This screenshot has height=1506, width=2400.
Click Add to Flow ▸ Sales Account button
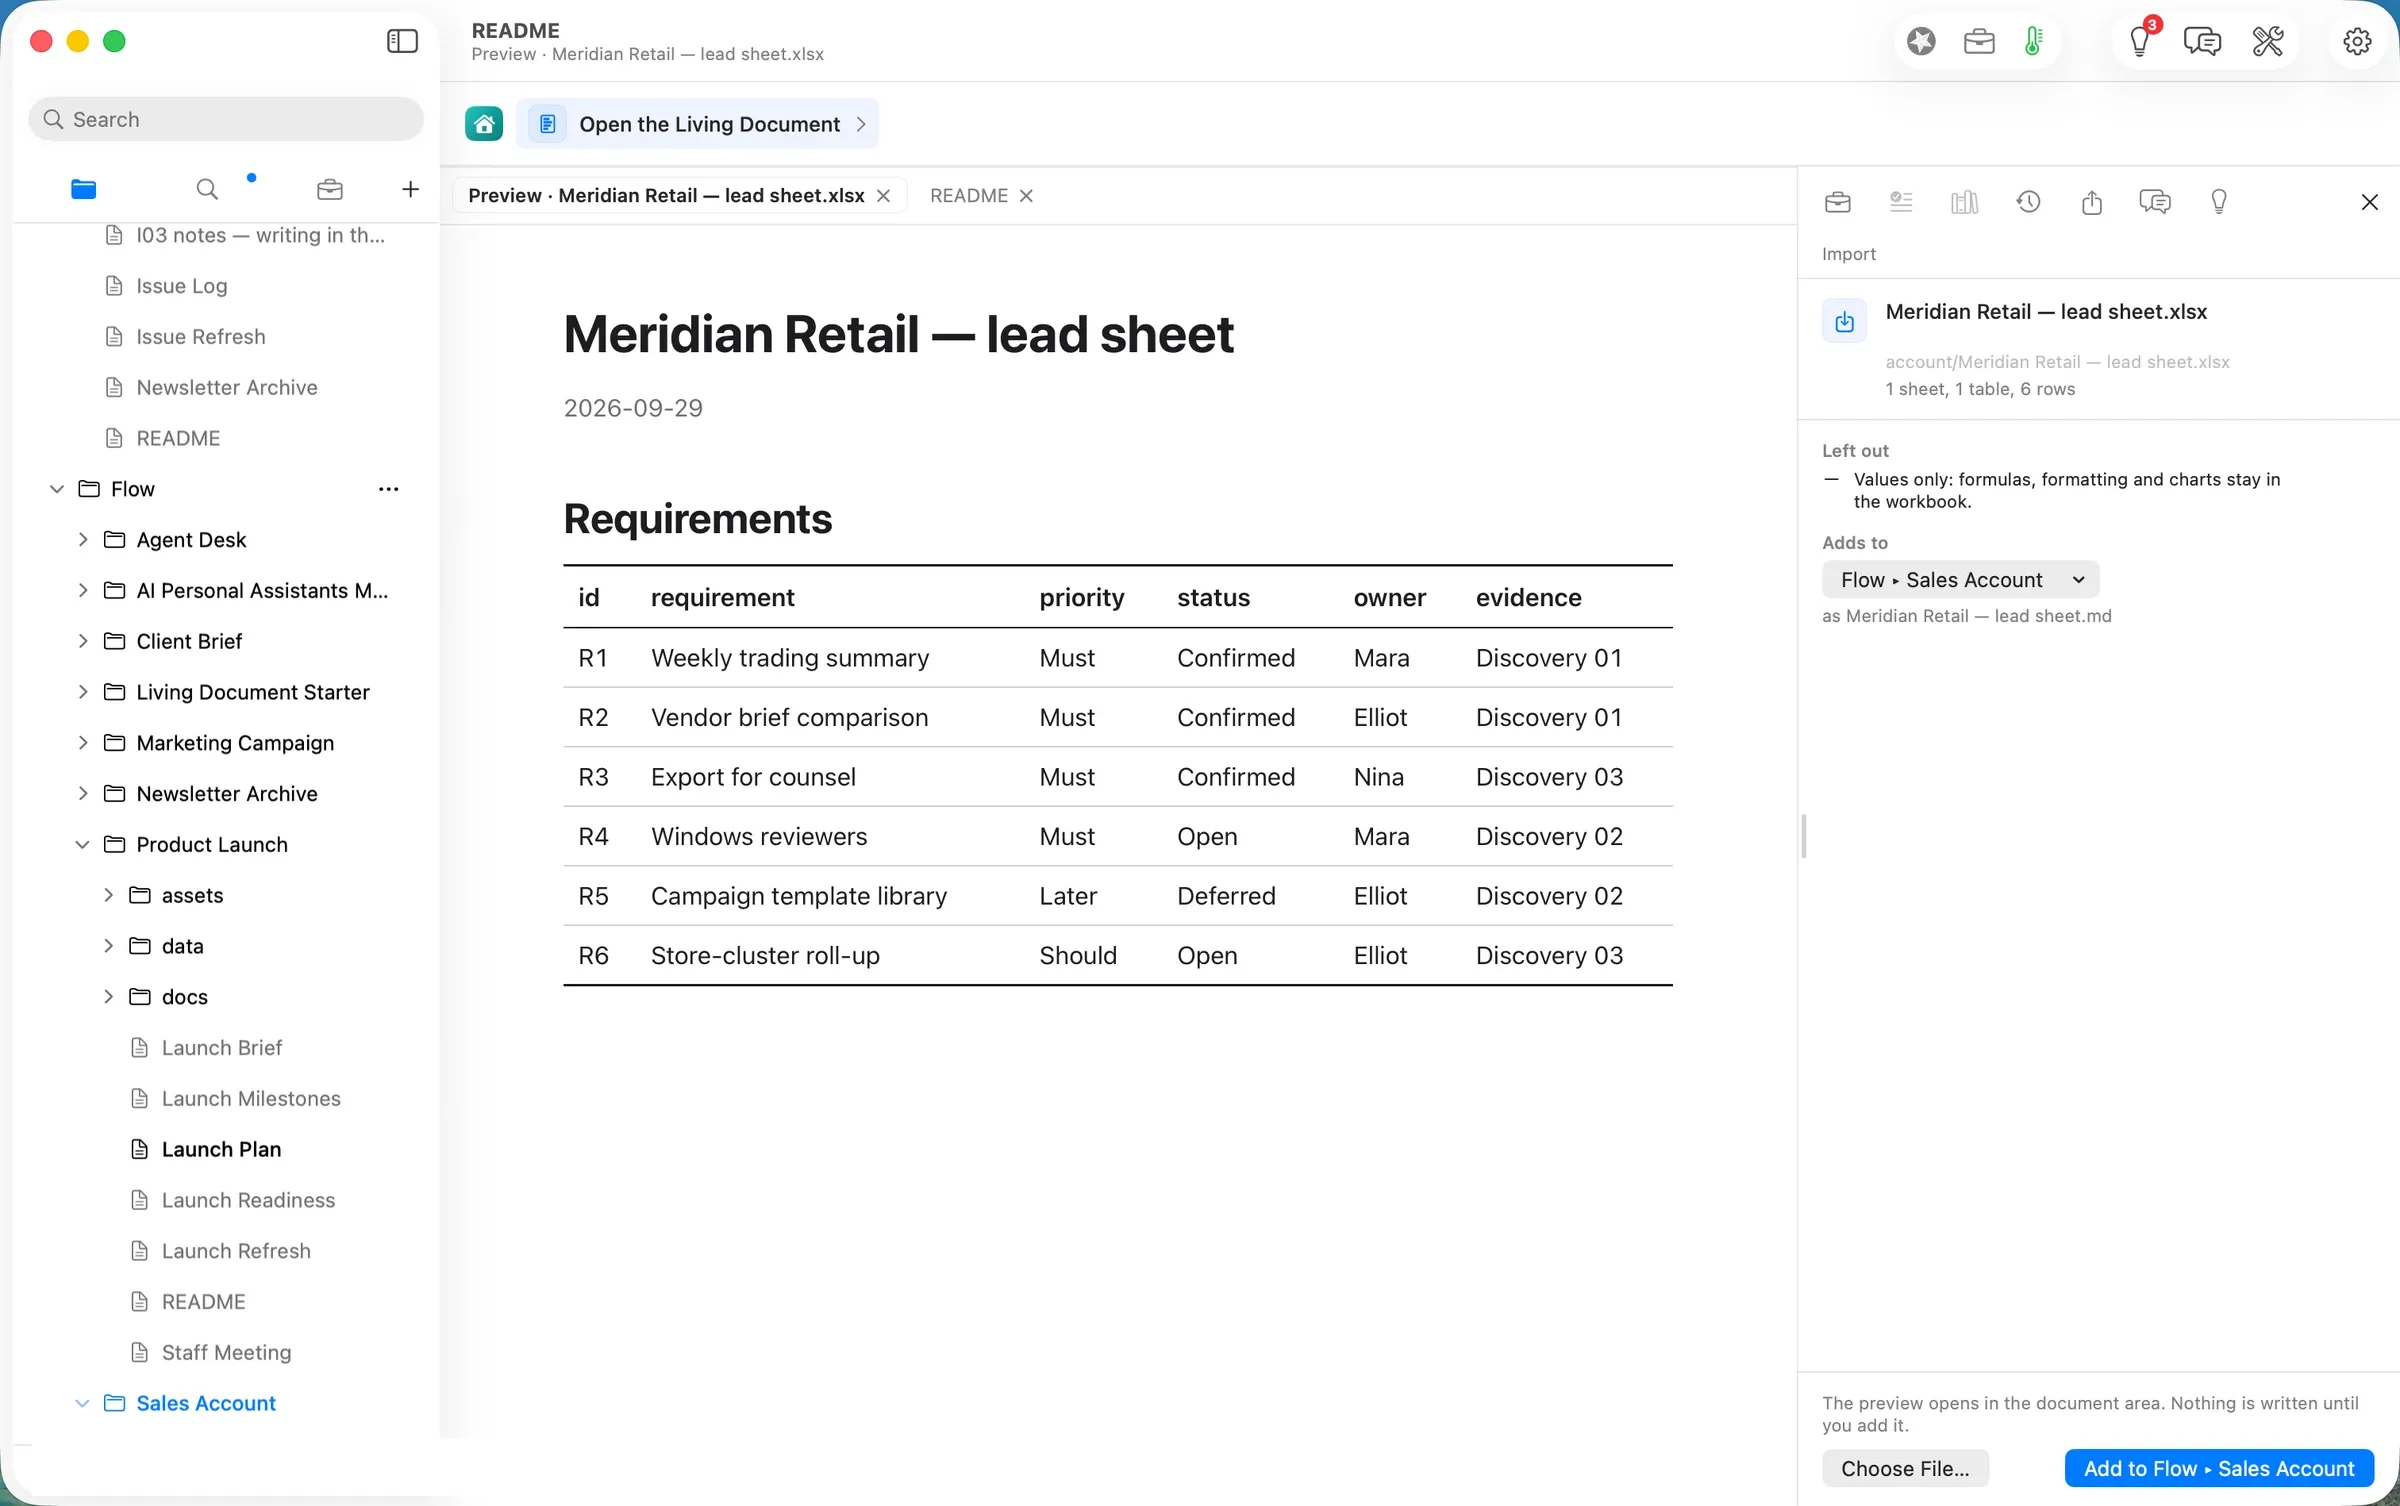point(2219,1468)
